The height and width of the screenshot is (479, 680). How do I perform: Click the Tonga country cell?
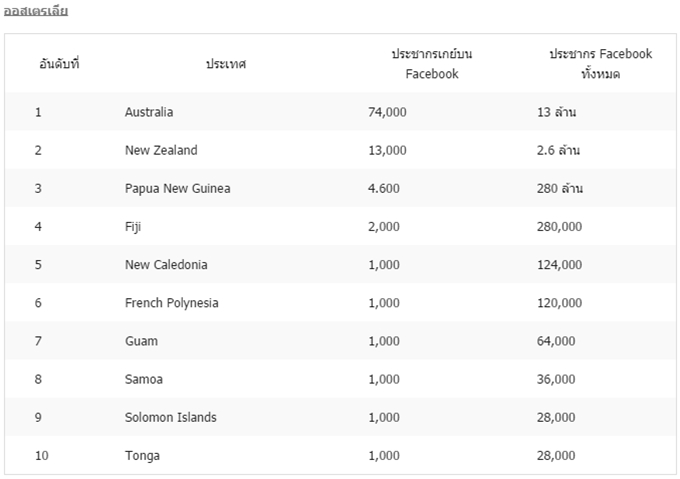[142, 456]
